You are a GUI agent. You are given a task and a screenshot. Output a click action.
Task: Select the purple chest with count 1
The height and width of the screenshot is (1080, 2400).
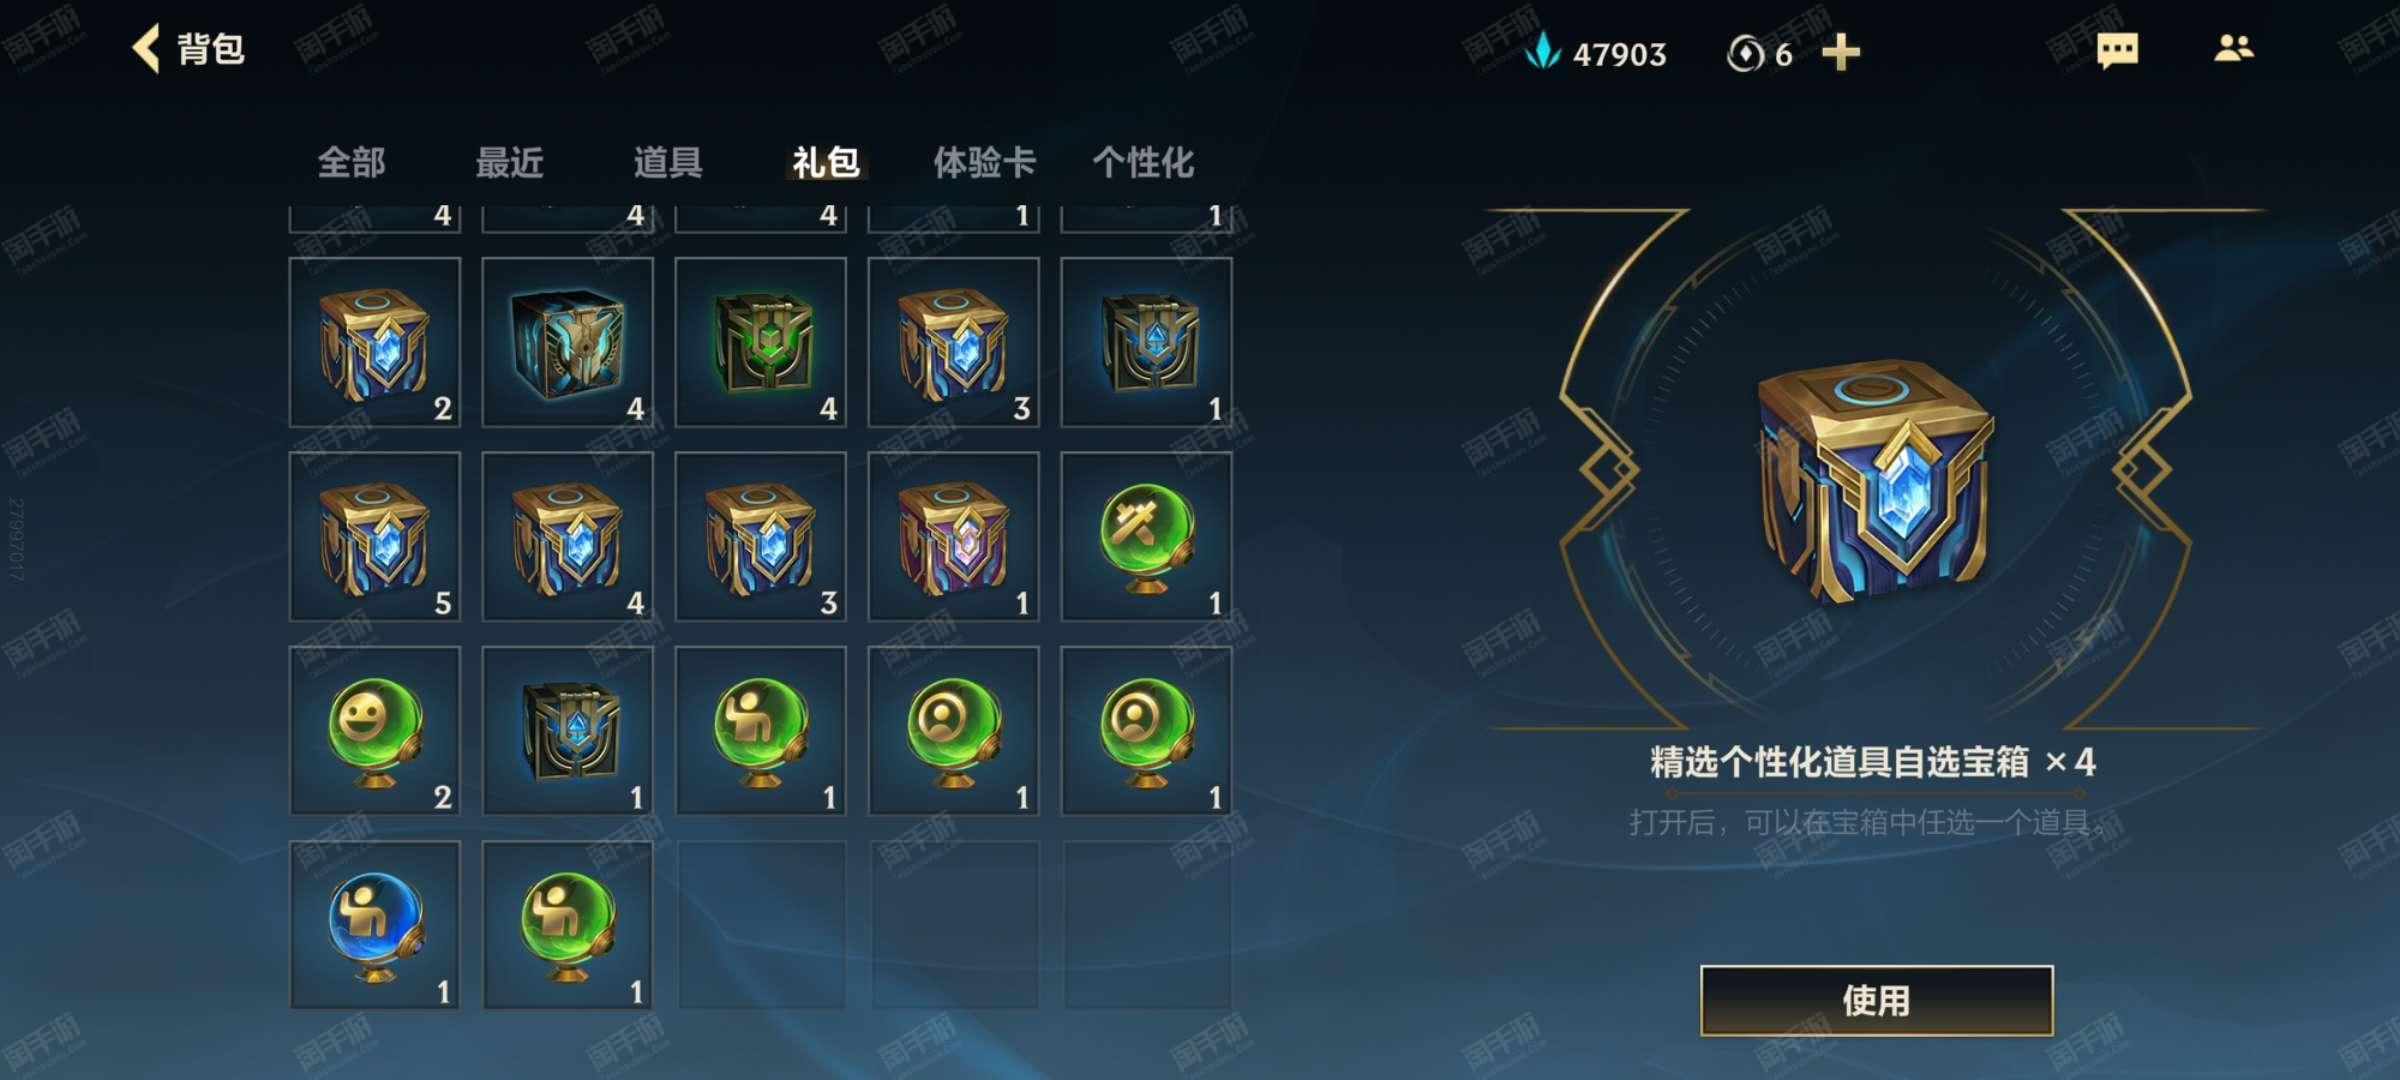(x=954, y=537)
